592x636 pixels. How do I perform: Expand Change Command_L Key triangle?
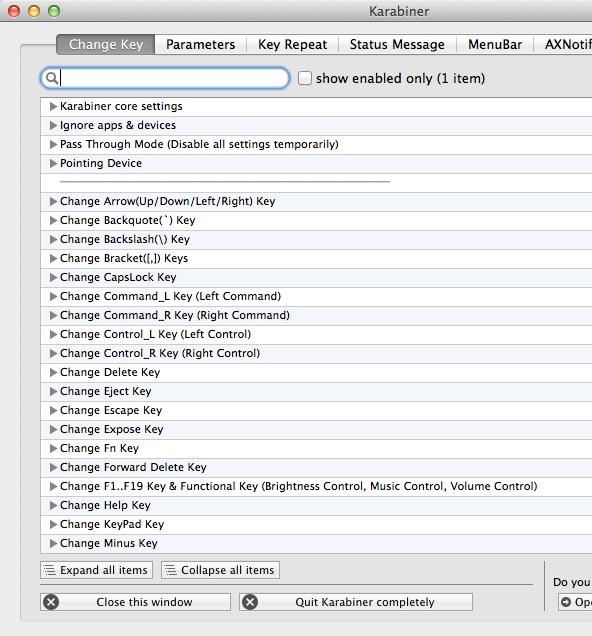(x=53, y=297)
